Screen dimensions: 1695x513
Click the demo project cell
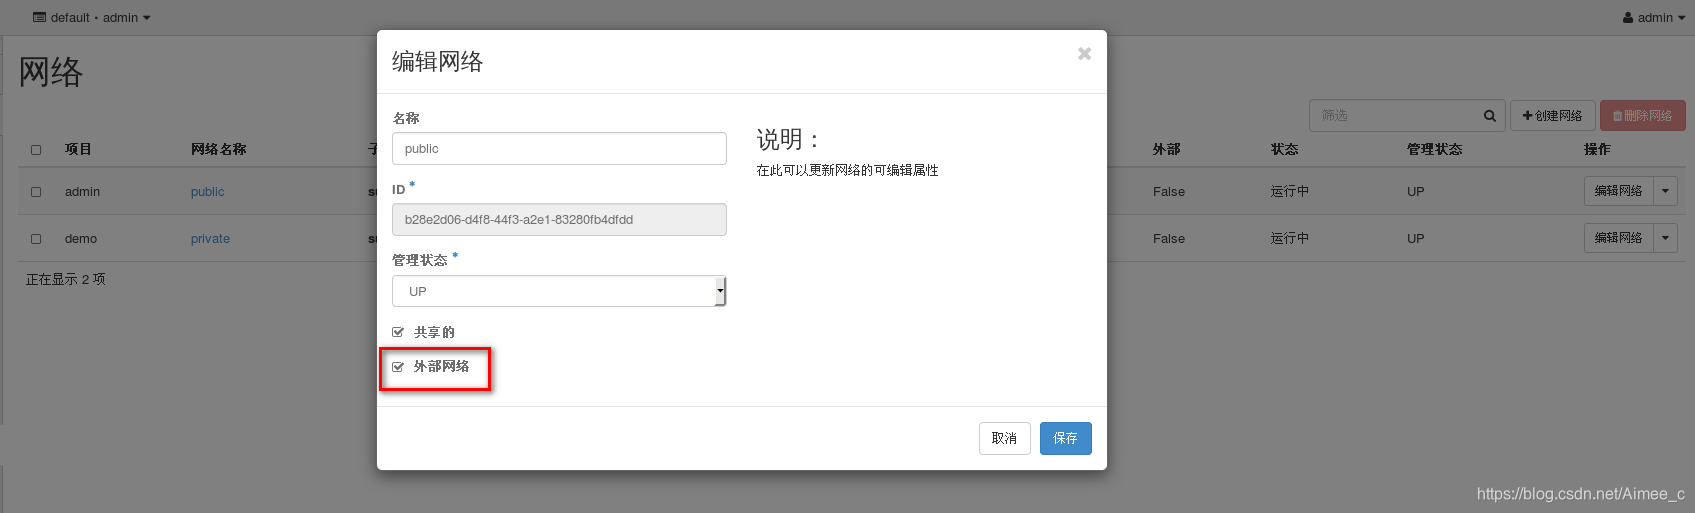pos(81,239)
